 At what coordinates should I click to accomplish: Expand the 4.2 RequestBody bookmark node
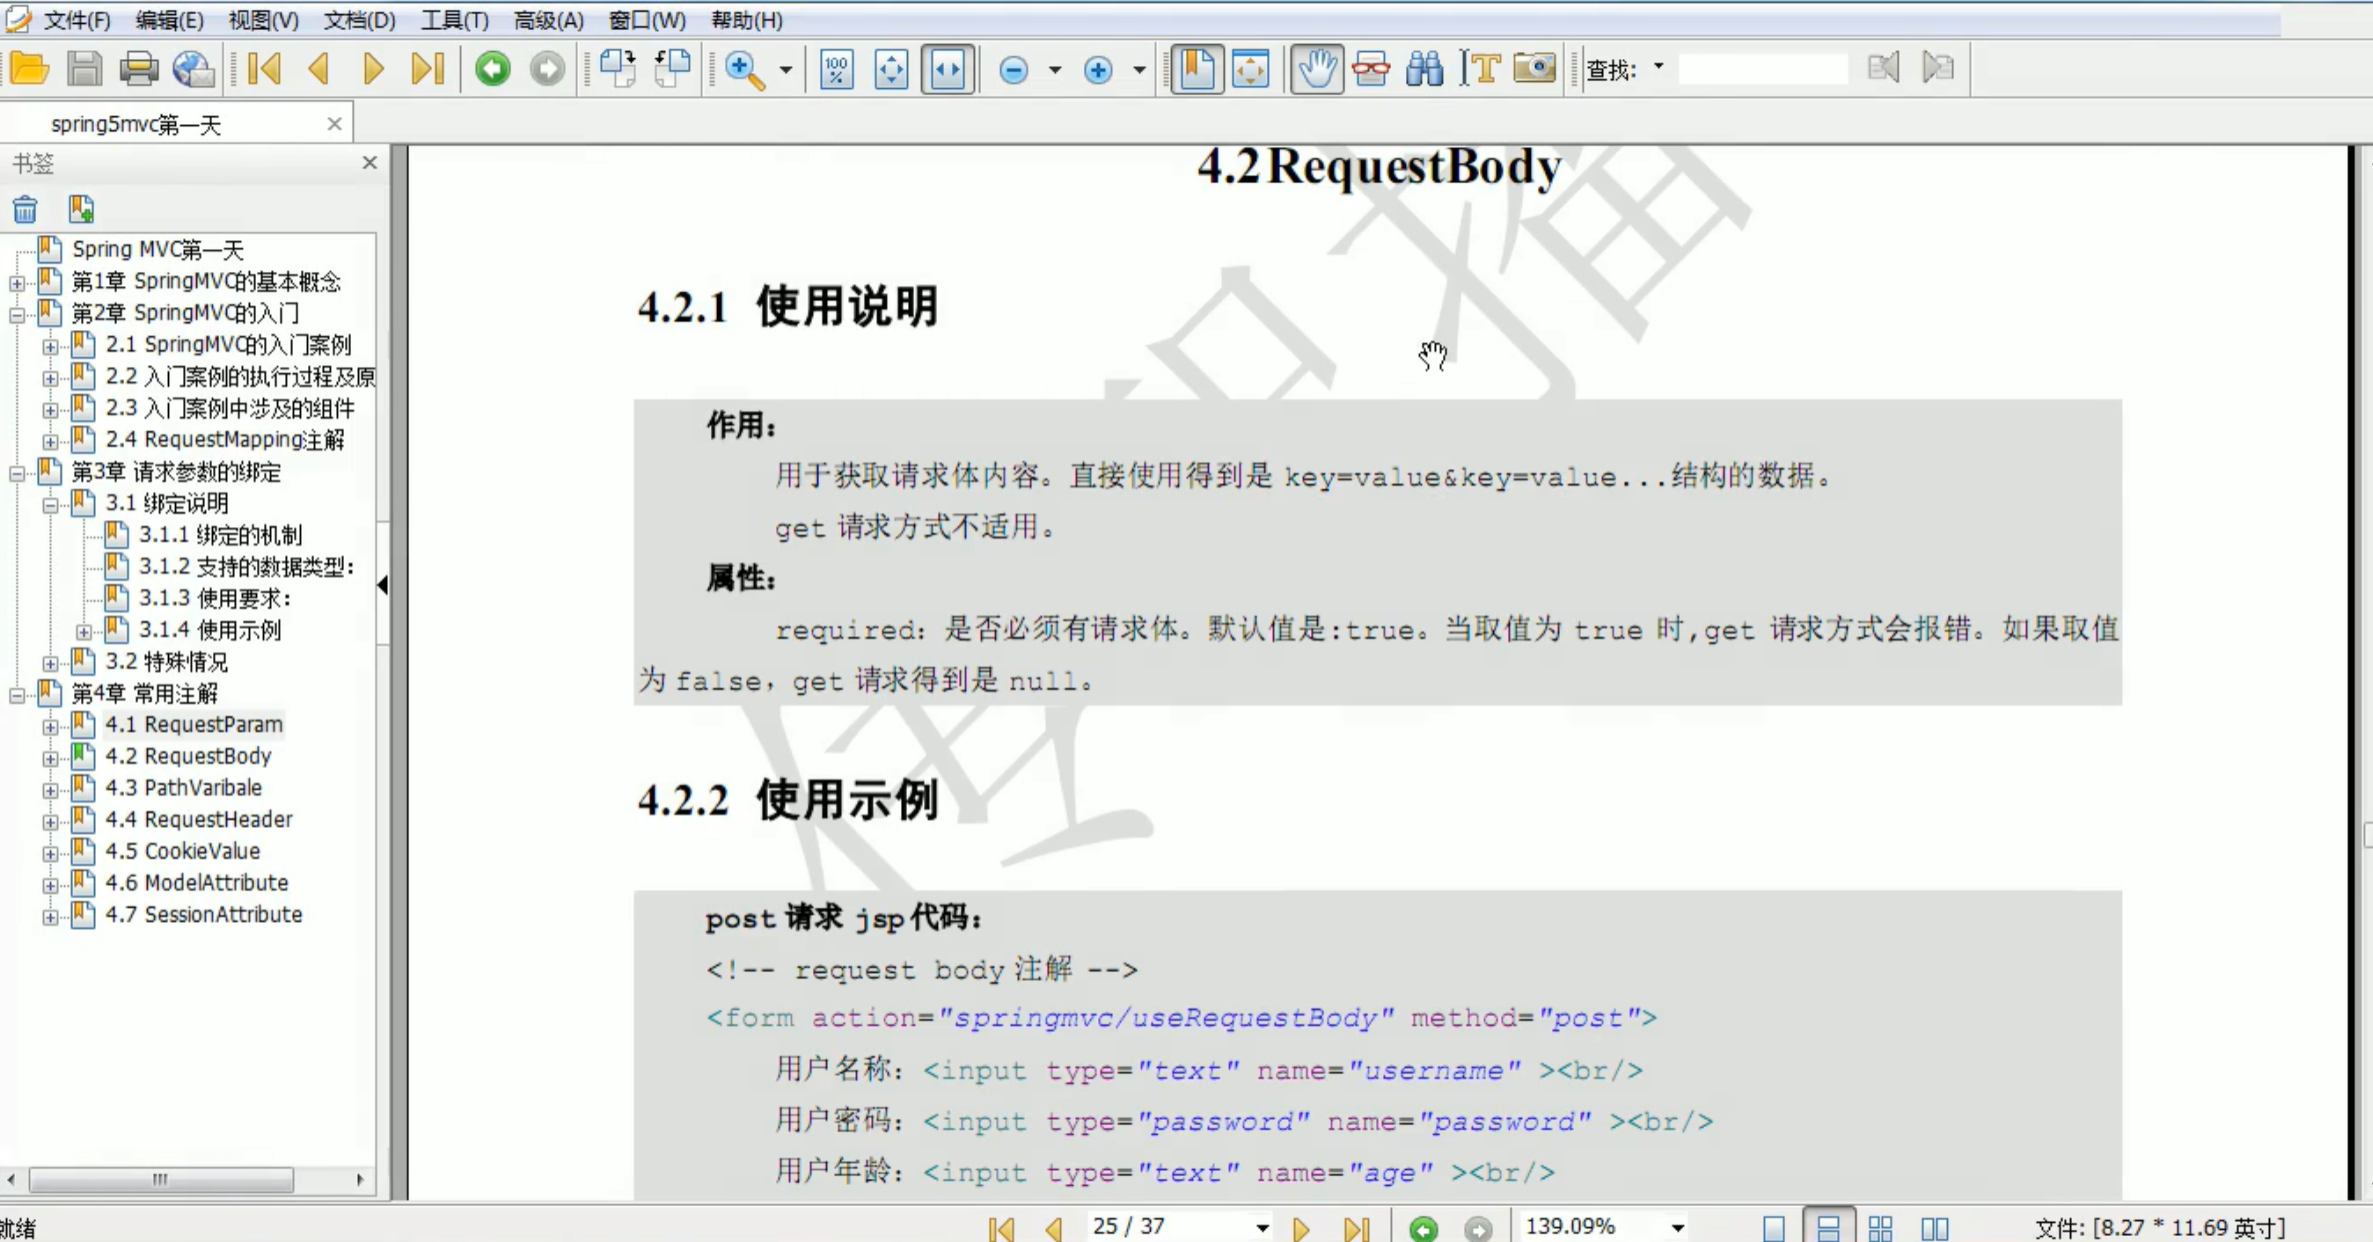[x=50, y=758]
